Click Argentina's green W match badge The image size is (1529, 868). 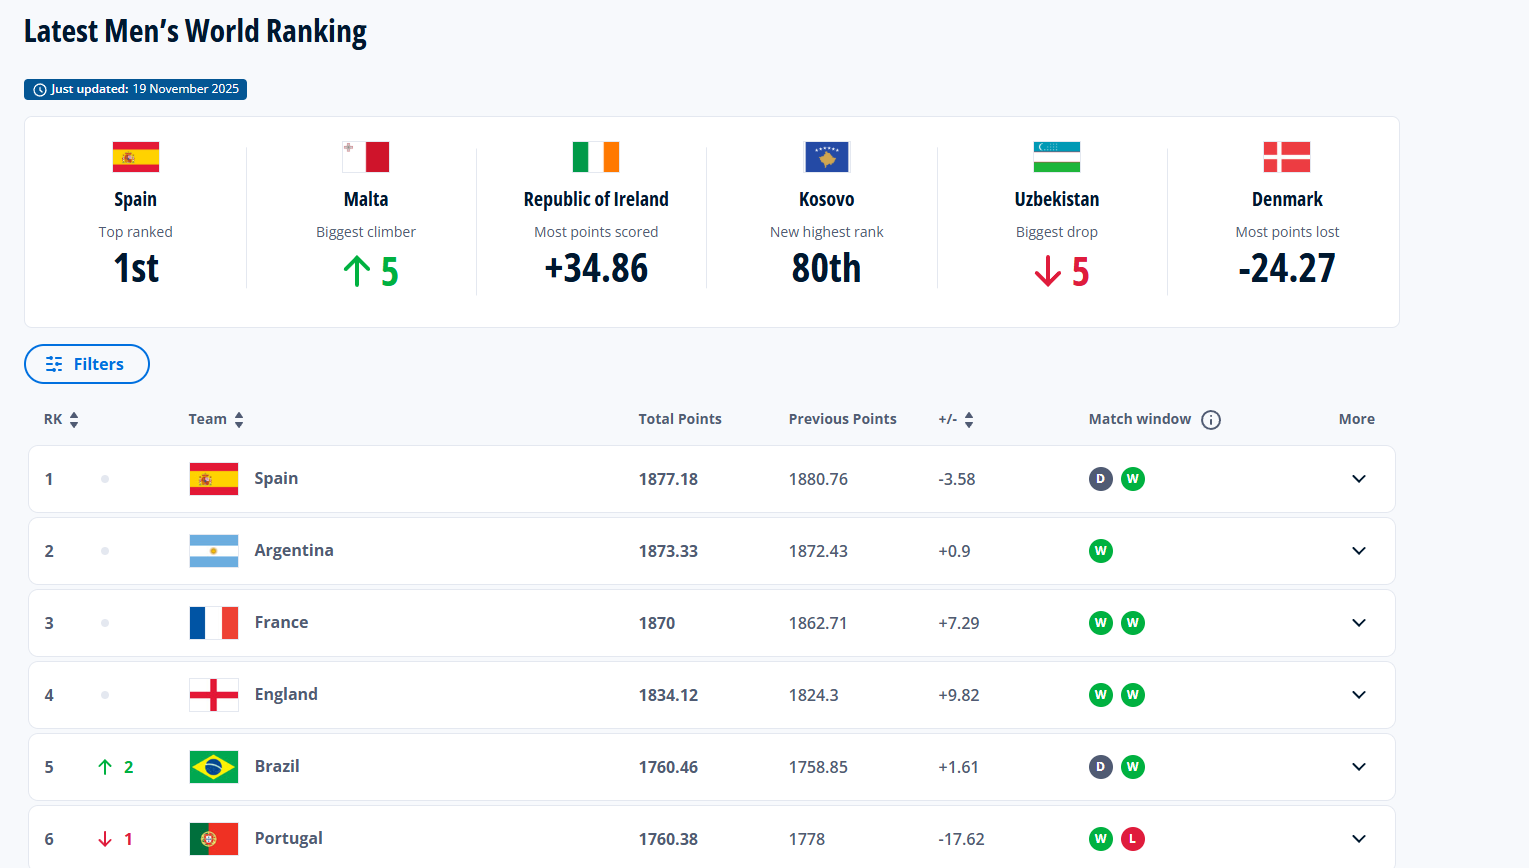coord(1101,551)
